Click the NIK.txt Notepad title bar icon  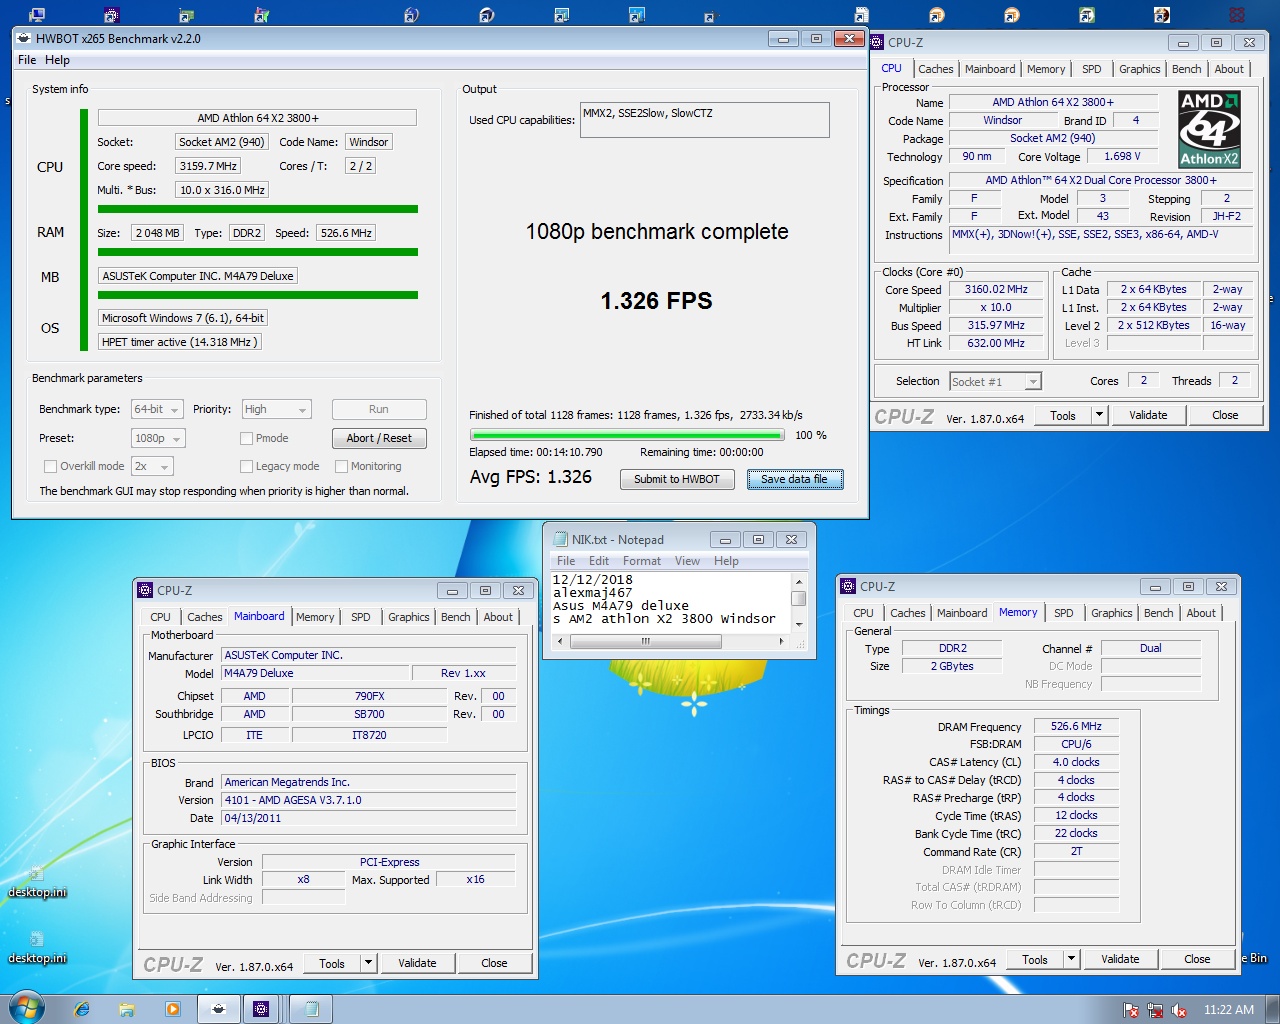tap(560, 539)
